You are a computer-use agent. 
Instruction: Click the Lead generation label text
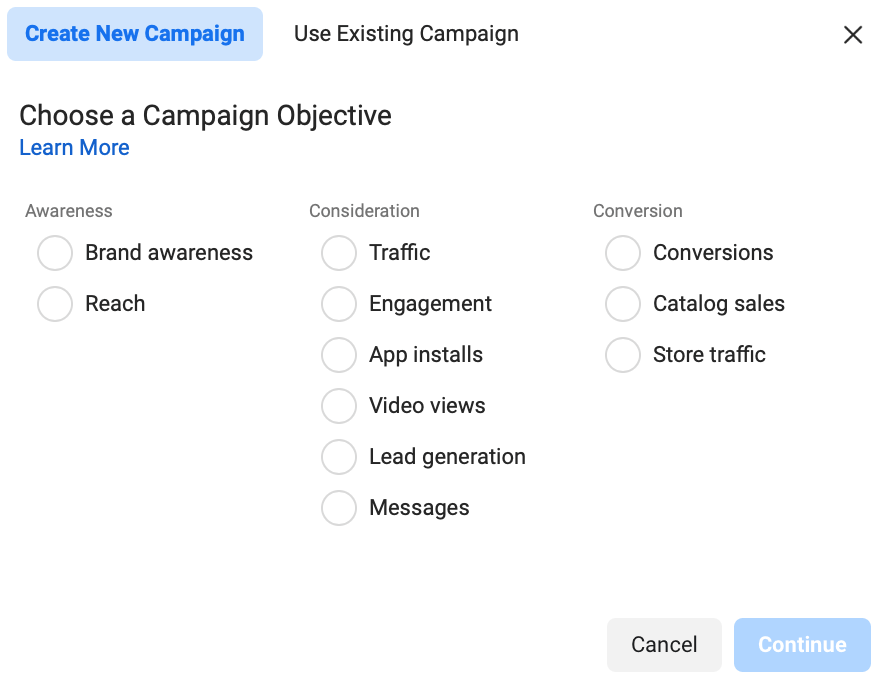(x=447, y=457)
